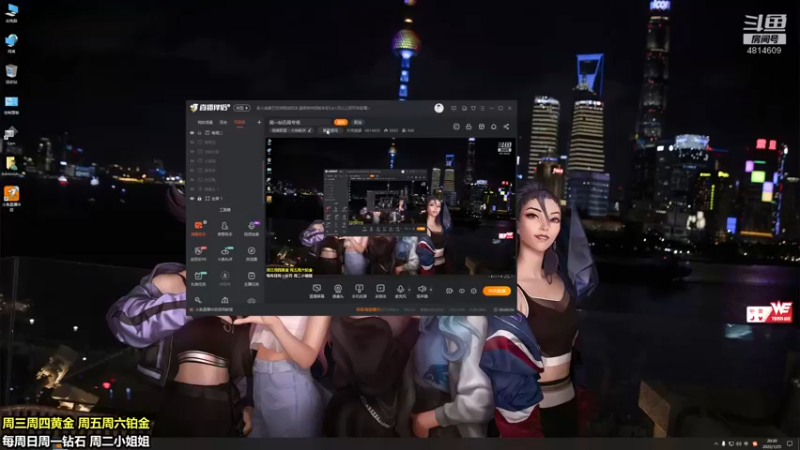
Task: Mute the microphone in bottom toolbar
Action: [x=401, y=291]
